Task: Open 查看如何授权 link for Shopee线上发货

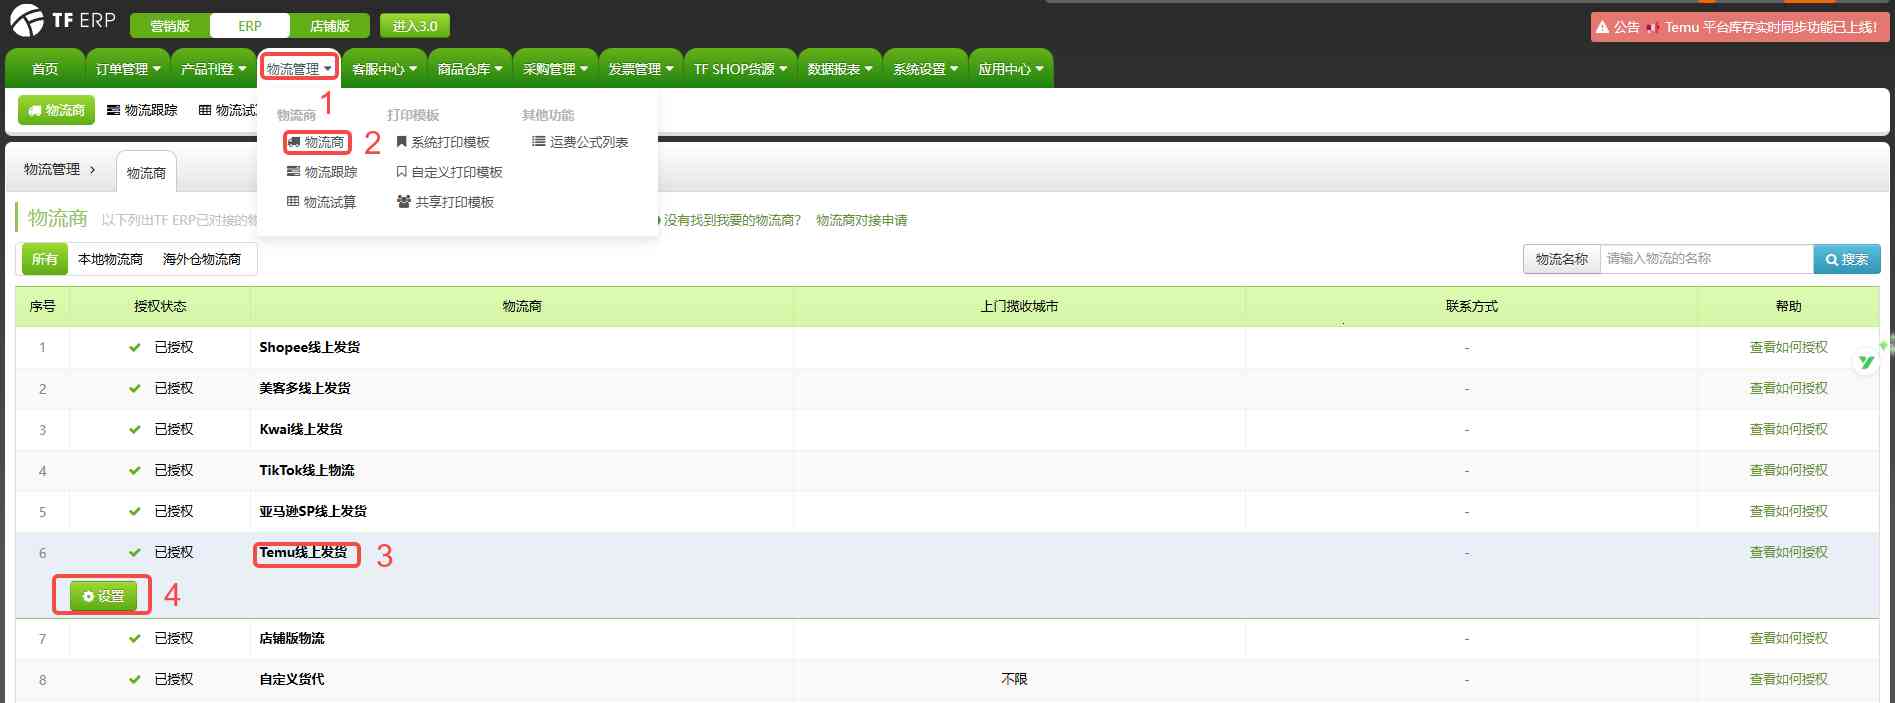Action: (x=1788, y=348)
